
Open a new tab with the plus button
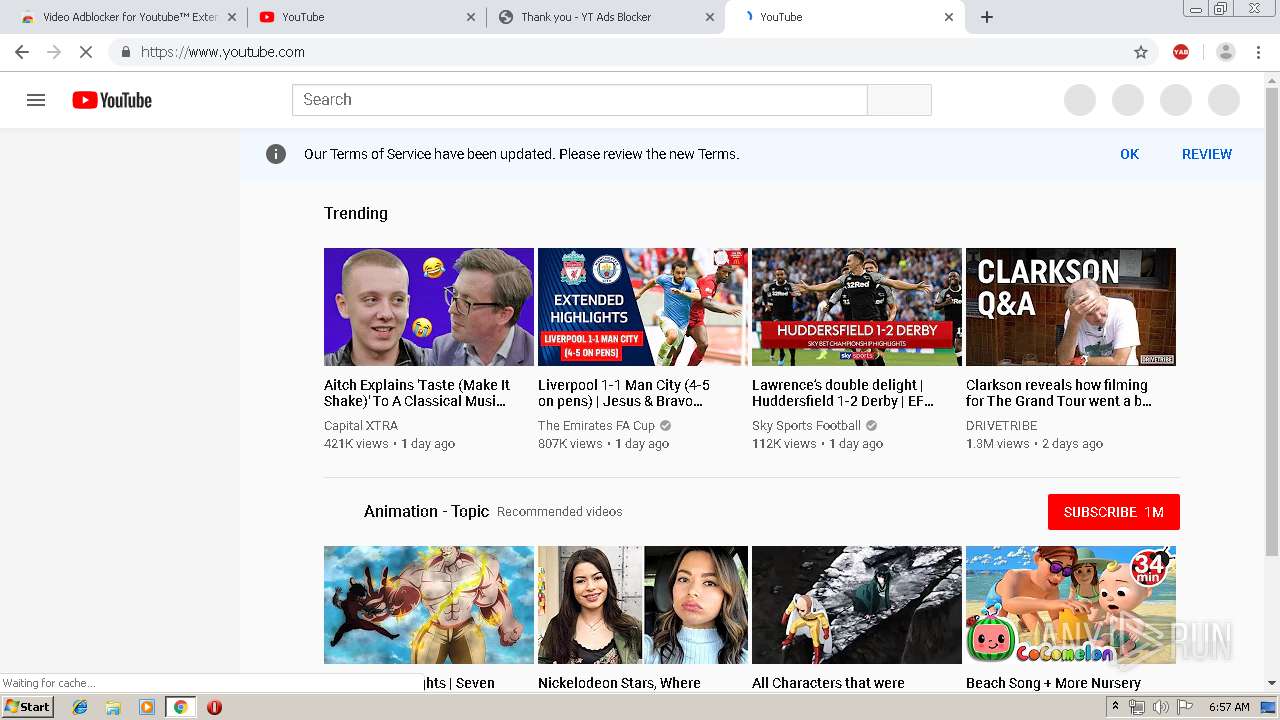coord(987,17)
